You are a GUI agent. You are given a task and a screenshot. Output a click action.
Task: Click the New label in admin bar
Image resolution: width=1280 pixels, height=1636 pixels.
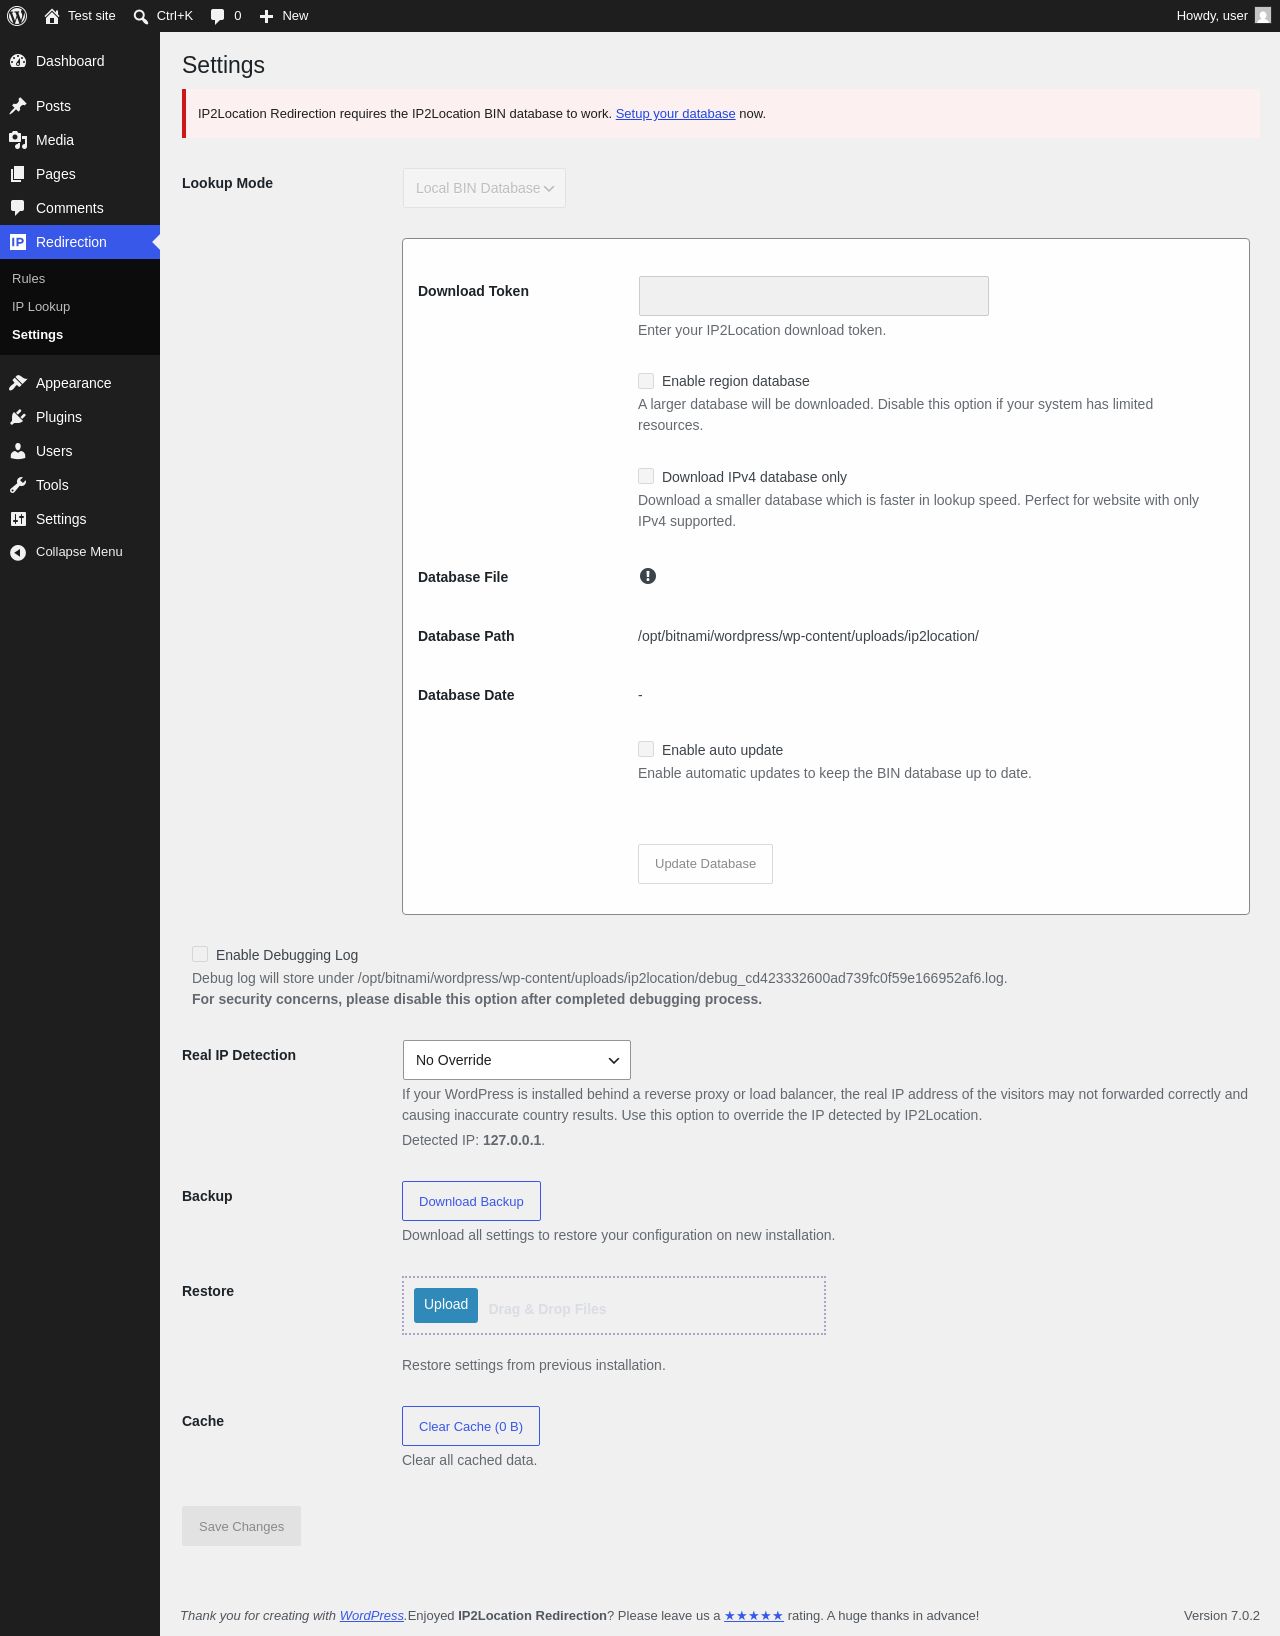295,16
